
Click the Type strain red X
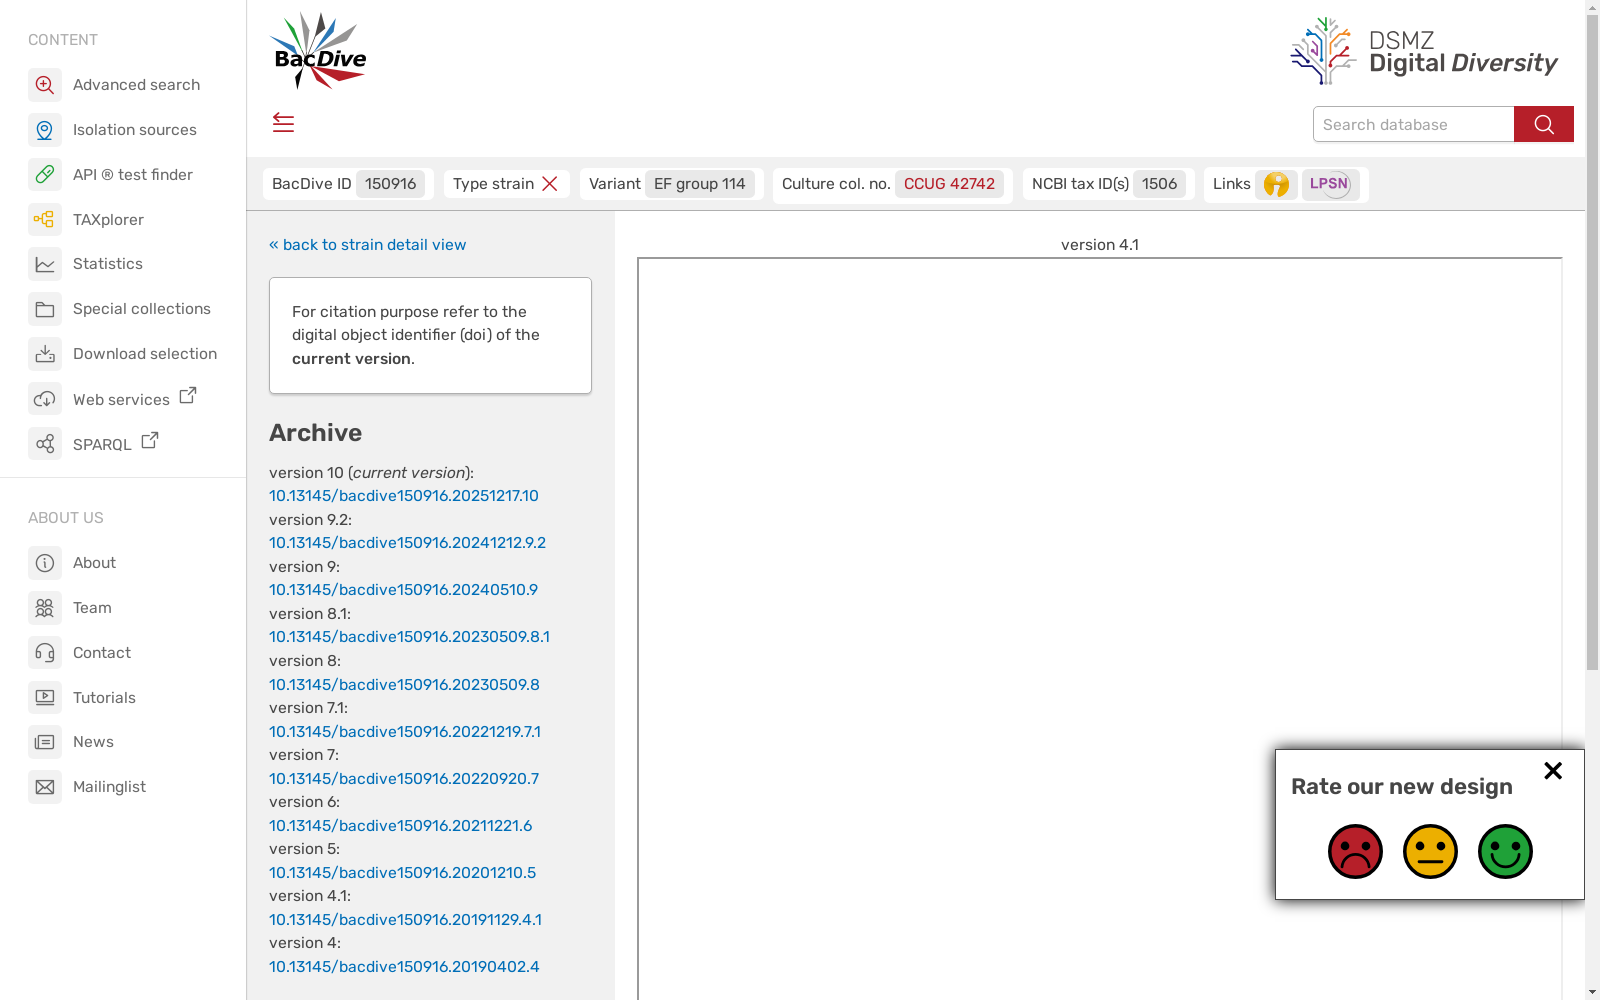click(x=550, y=184)
